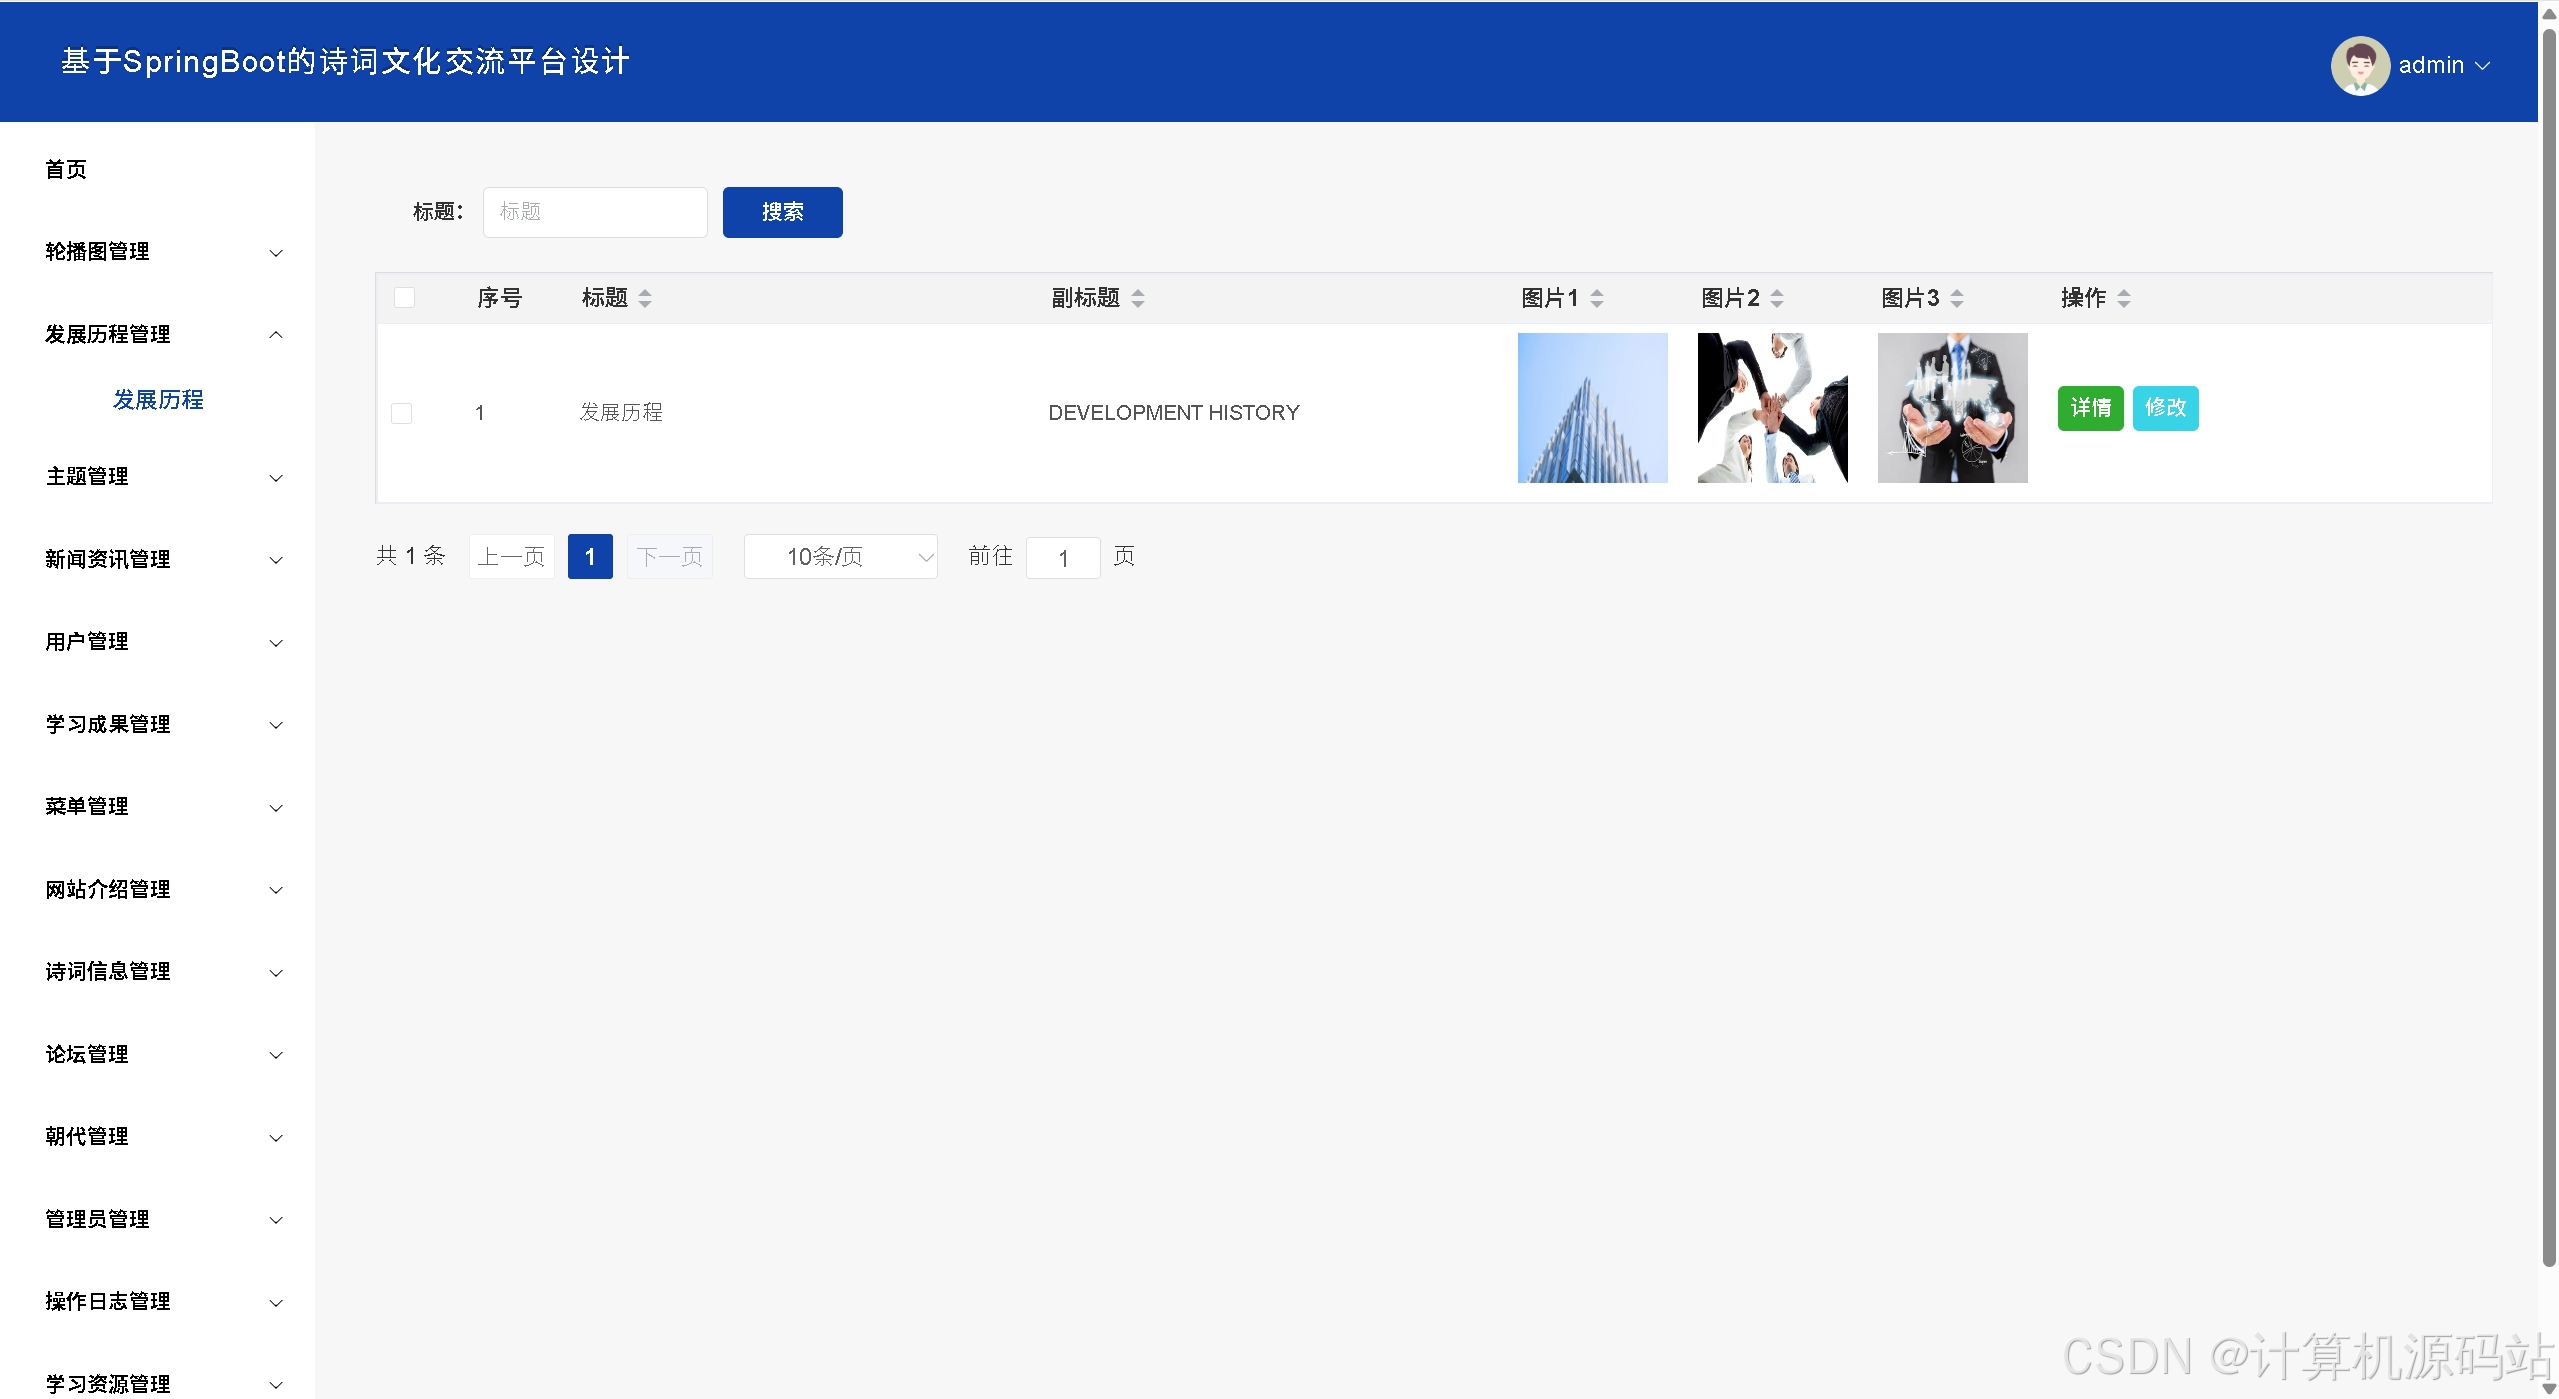The width and height of the screenshot is (2559, 1399).
Task: Sort by 图片2 column arrows
Action: (x=1777, y=298)
